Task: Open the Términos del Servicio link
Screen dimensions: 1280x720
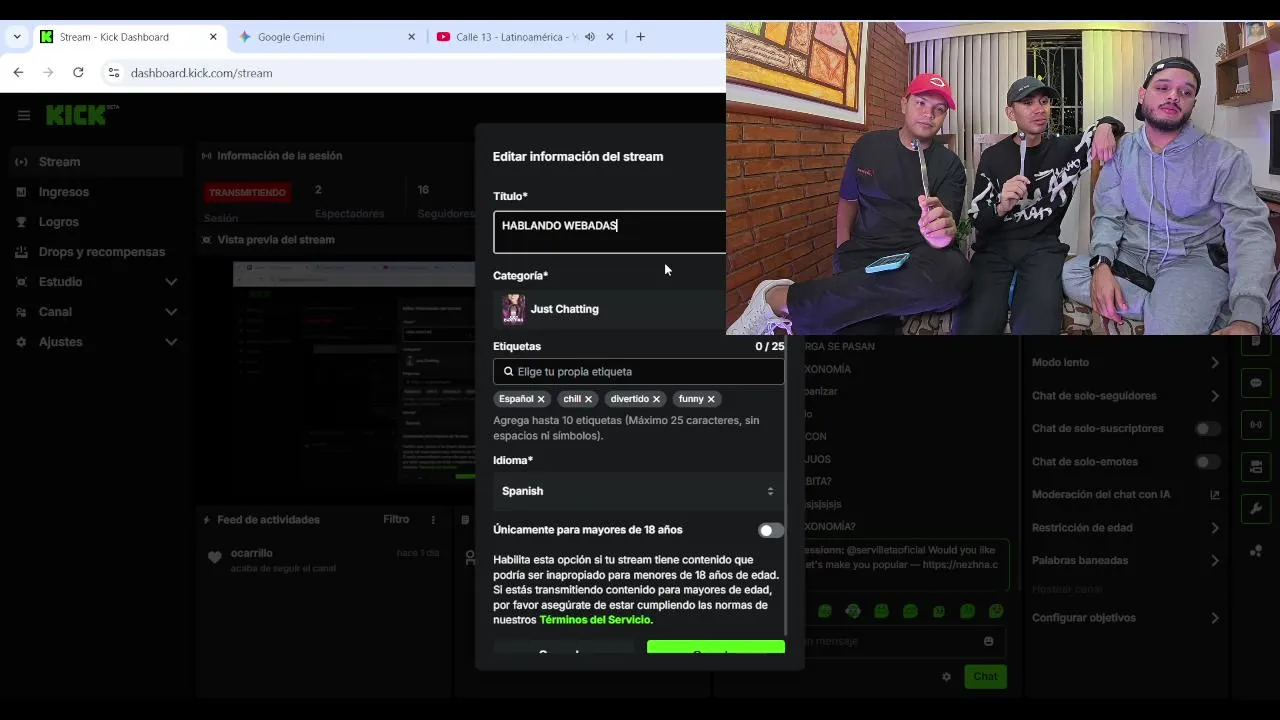Action: [594, 620]
